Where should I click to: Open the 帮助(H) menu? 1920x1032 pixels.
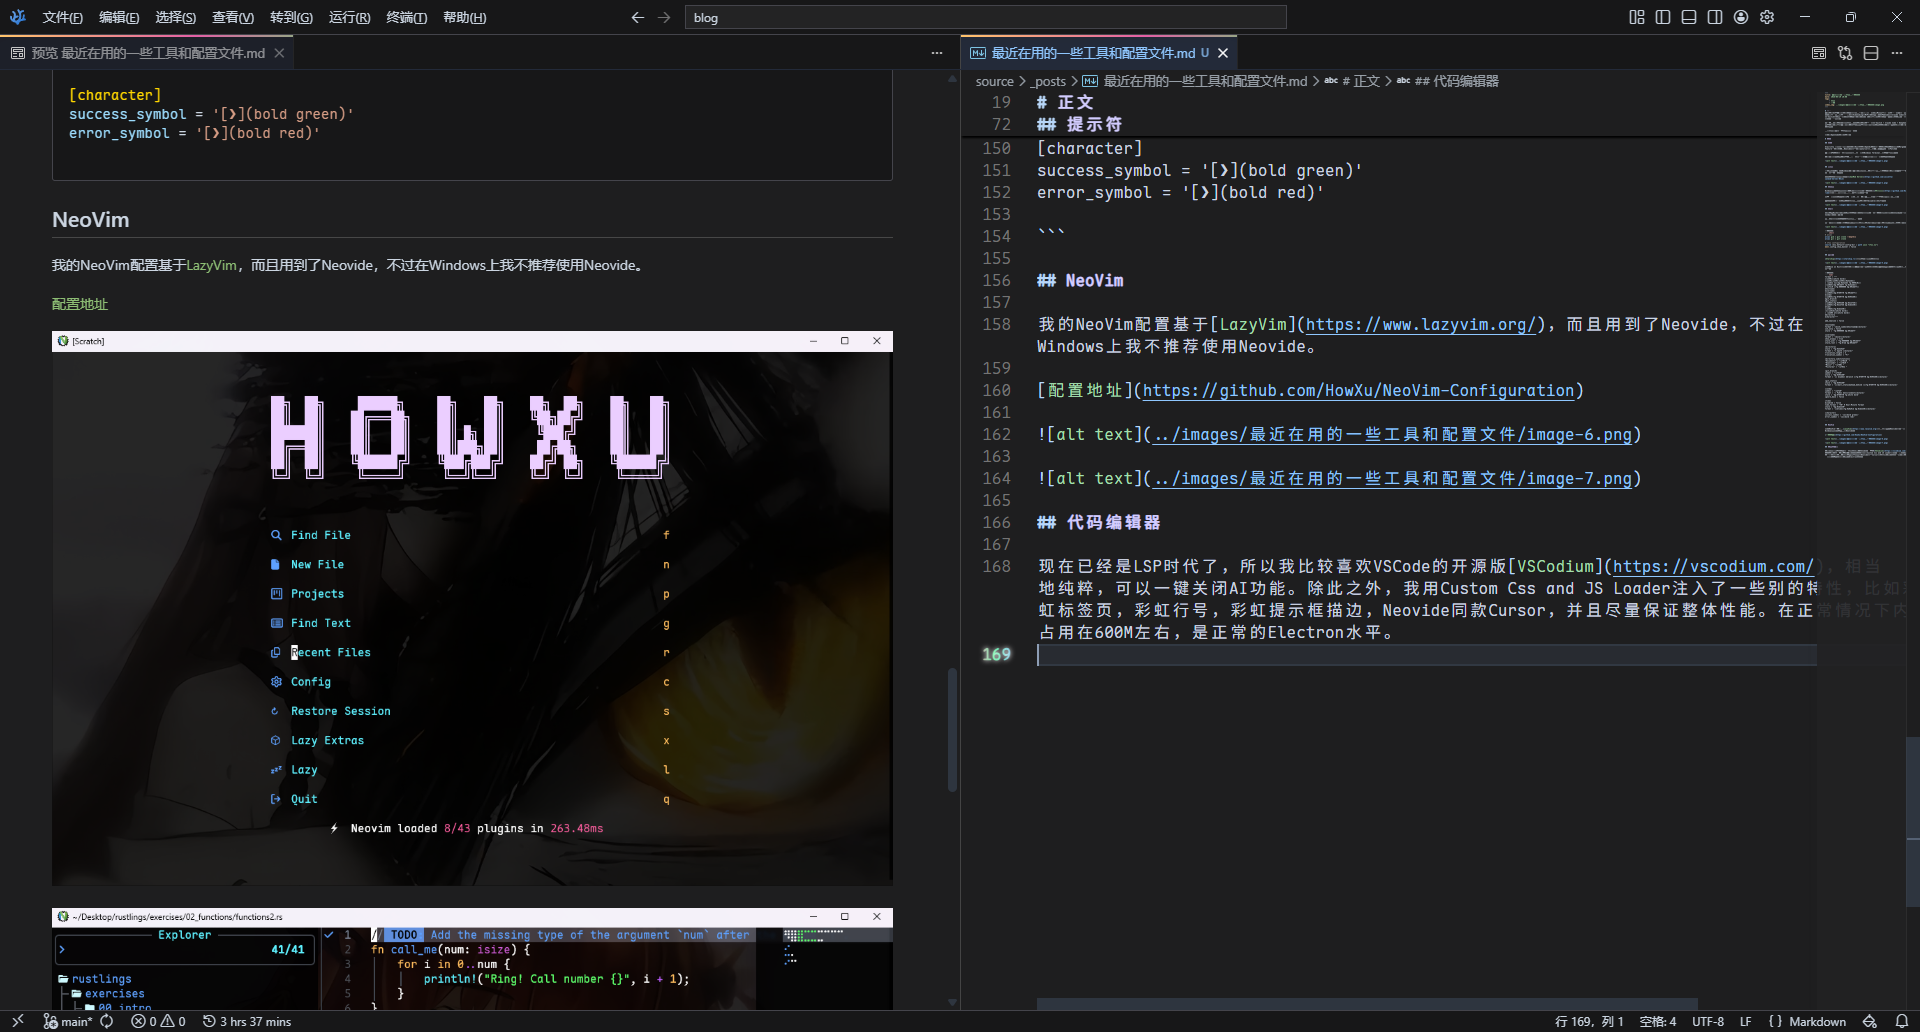(464, 17)
